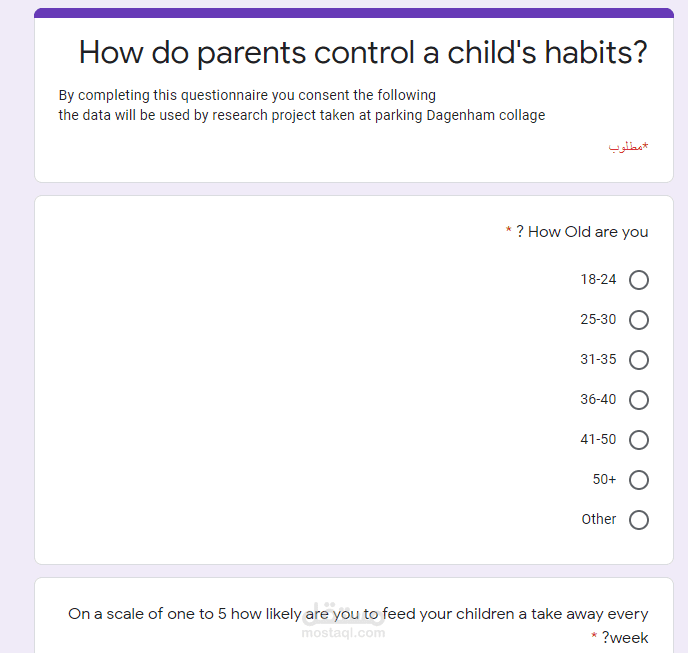Click the '41-50' option label text
Viewport: 688px width, 653px height.
(x=598, y=440)
